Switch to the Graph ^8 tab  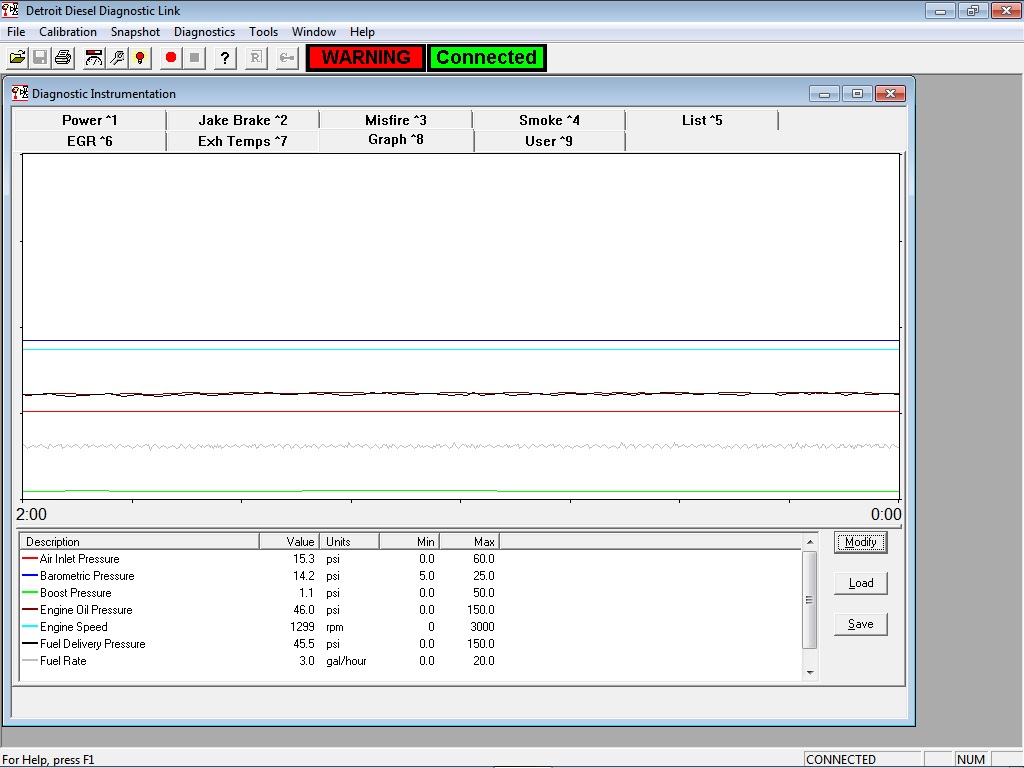point(396,140)
